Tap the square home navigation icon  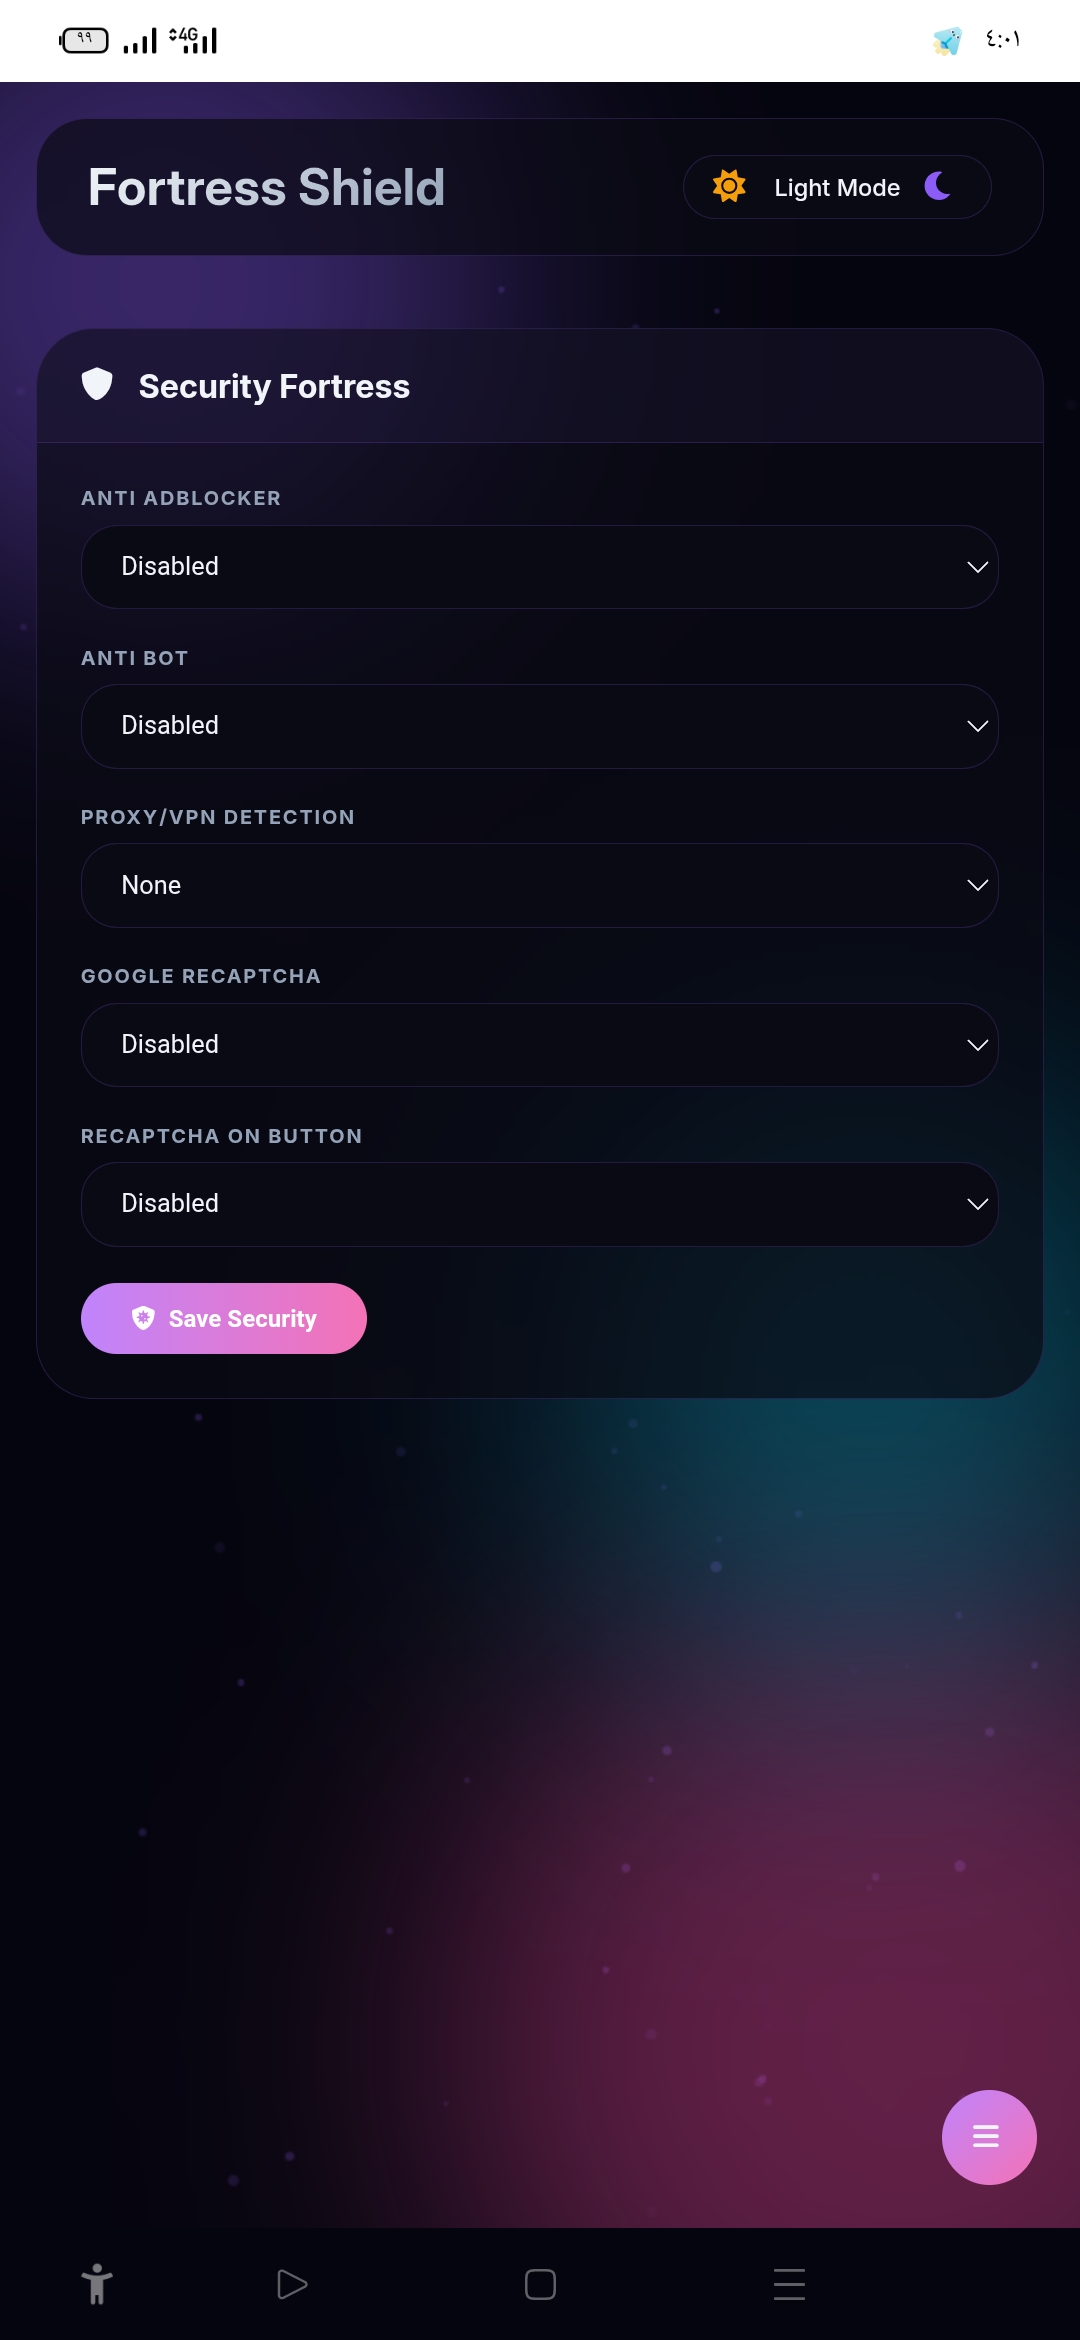[540, 2284]
